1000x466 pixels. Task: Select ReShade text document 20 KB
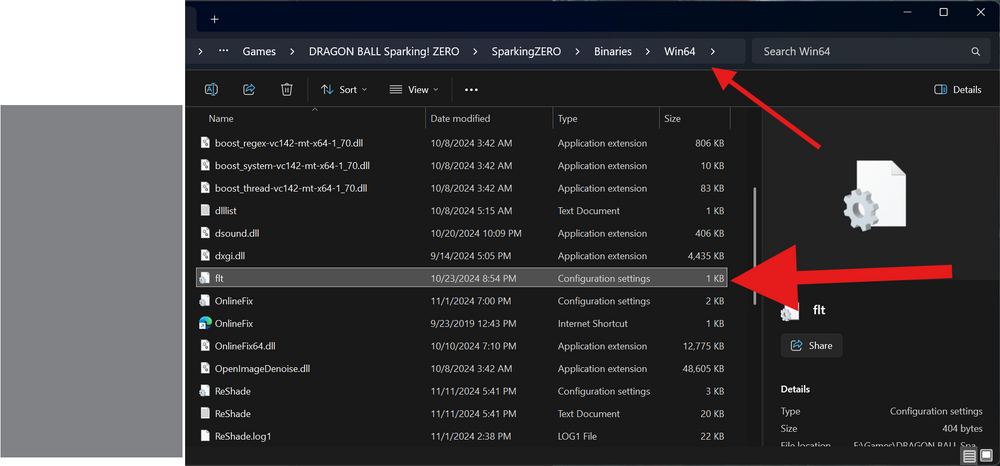pyautogui.click(x=462, y=414)
